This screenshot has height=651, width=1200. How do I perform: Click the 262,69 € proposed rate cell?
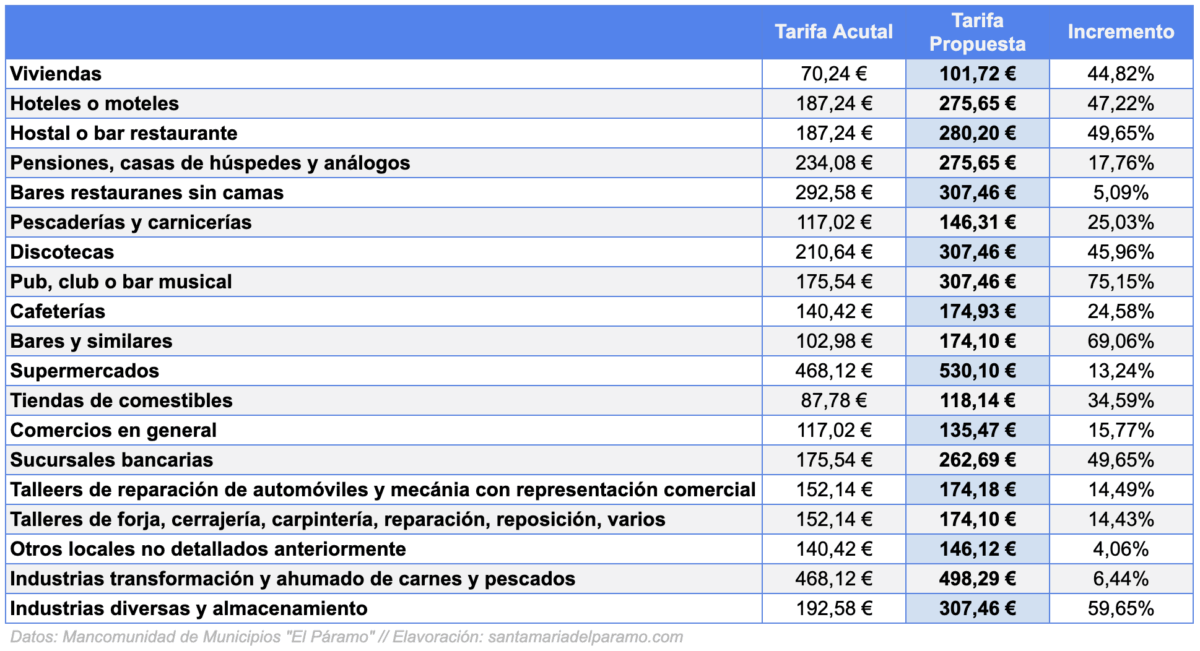(978, 460)
